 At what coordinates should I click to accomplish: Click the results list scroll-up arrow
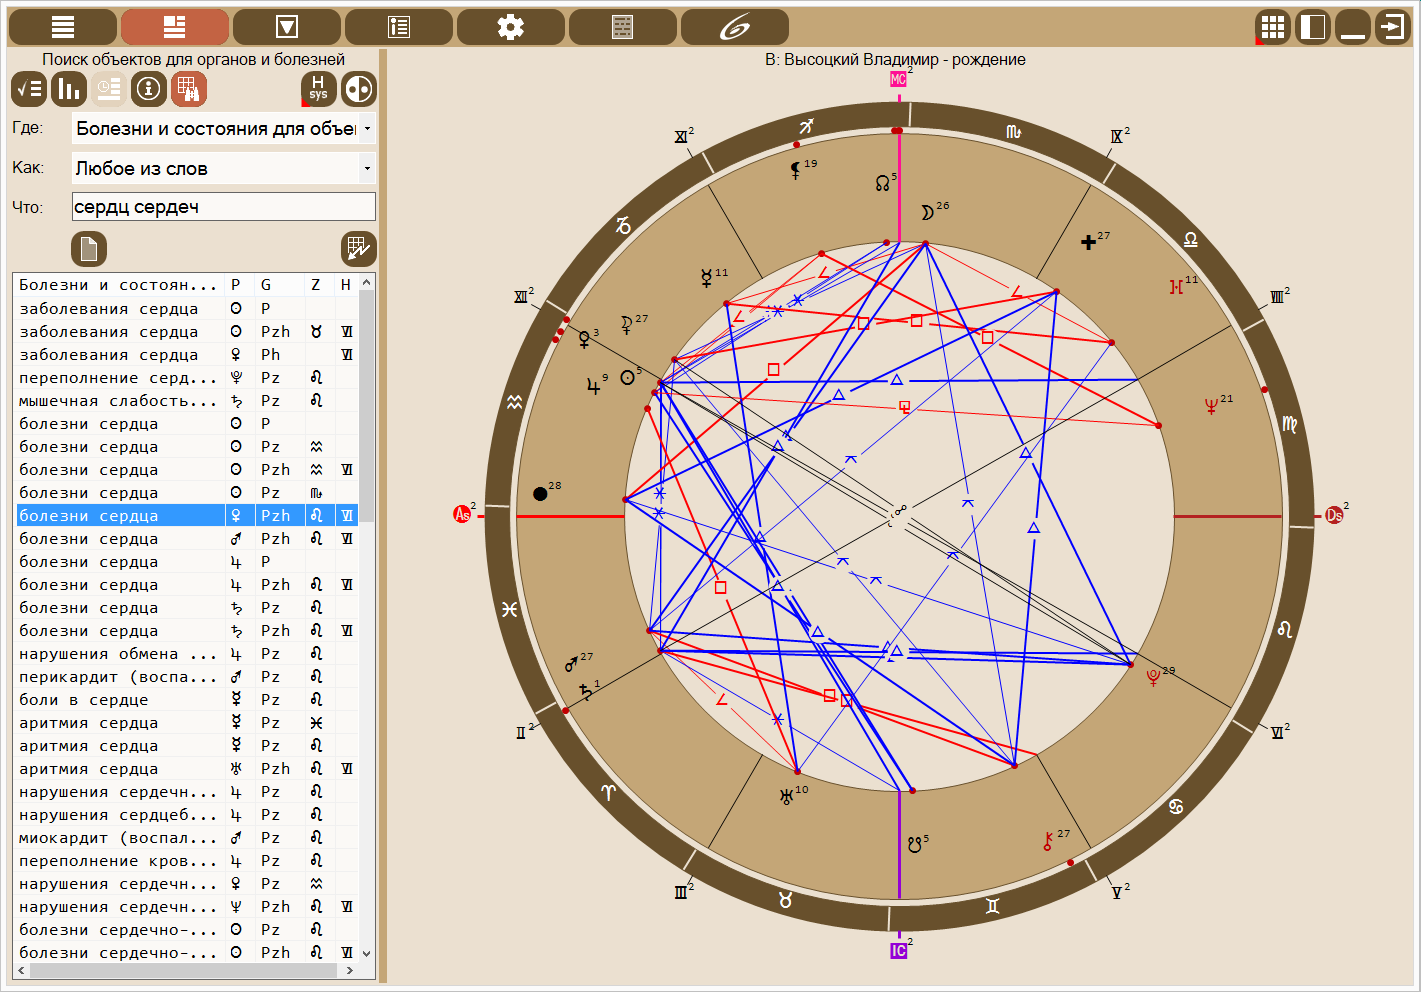pos(366,283)
